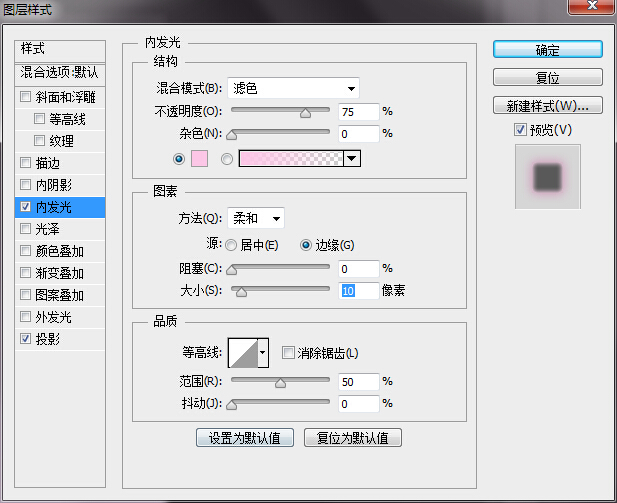
Task: Click the contour curve thumbnail
Action: [x=242, y=352]
